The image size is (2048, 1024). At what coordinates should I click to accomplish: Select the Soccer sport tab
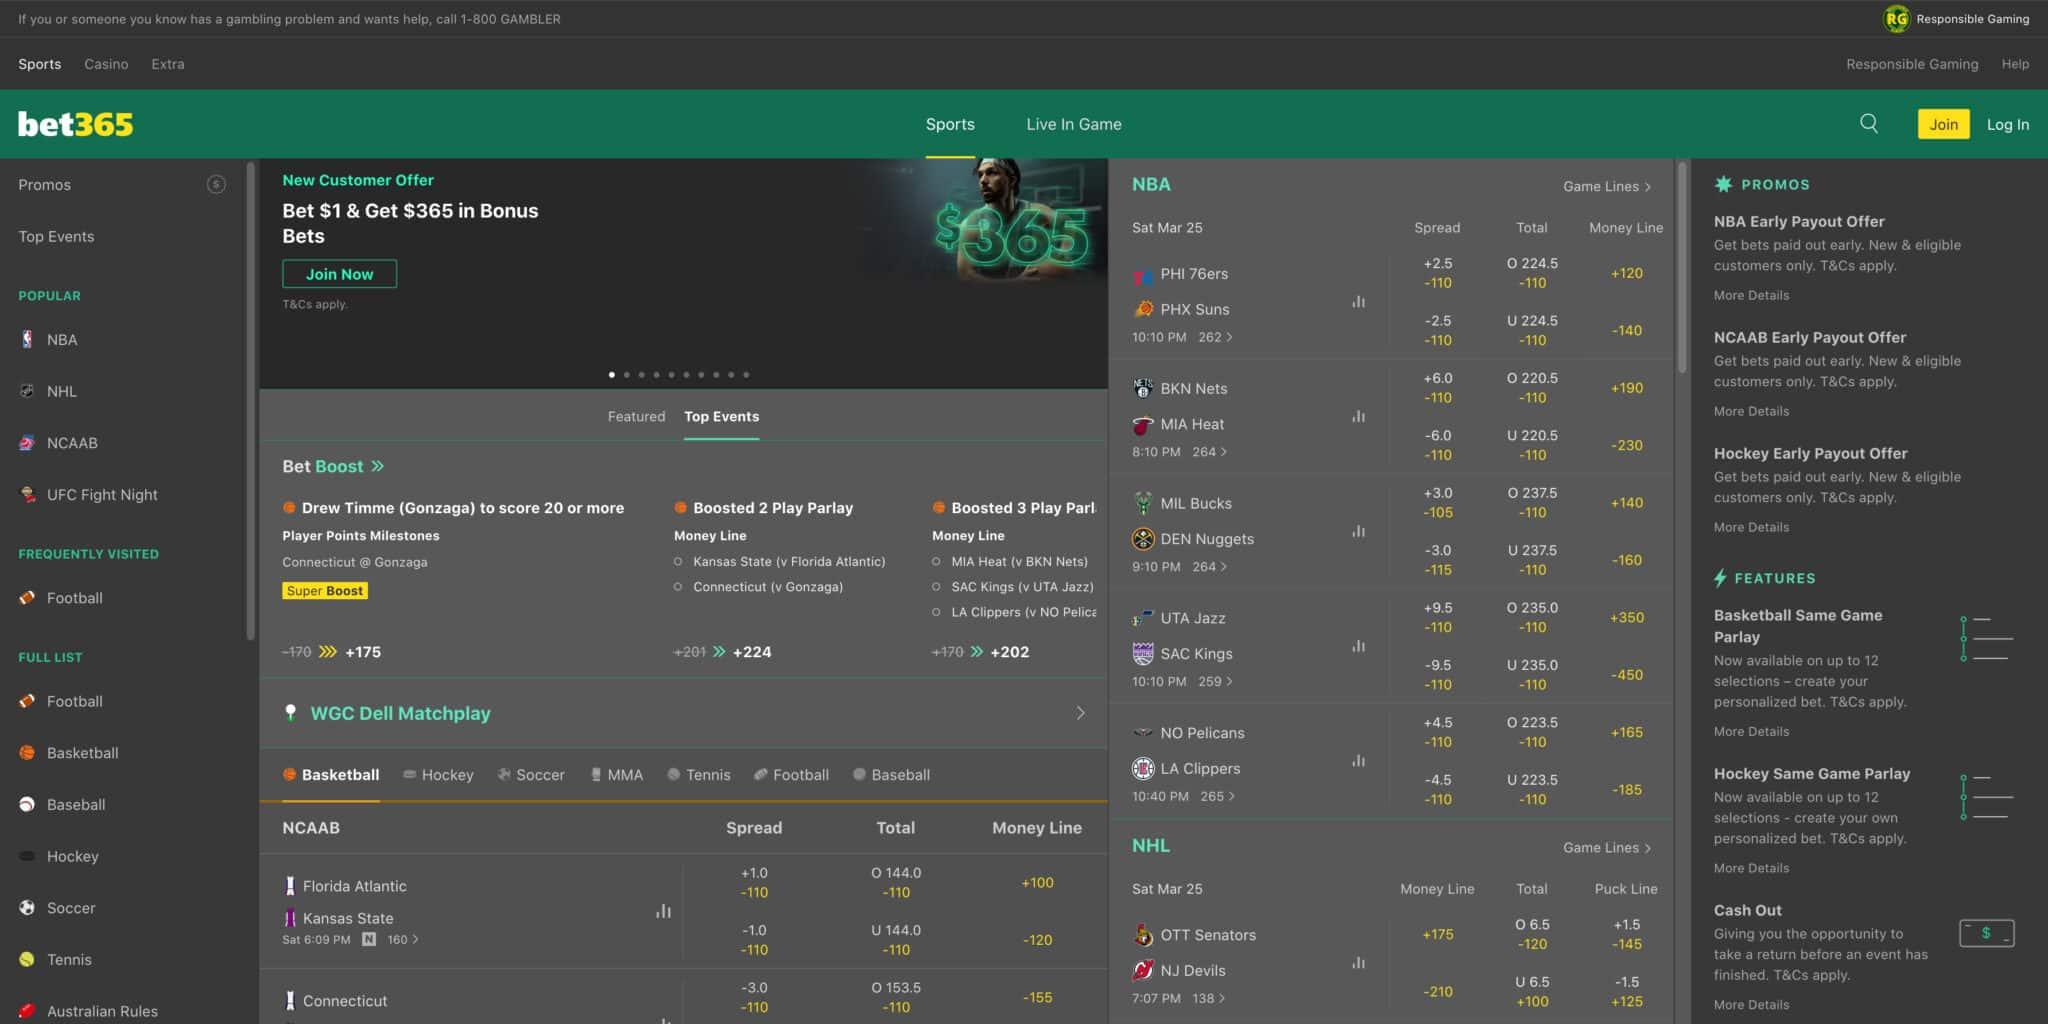tap(531, 774)
